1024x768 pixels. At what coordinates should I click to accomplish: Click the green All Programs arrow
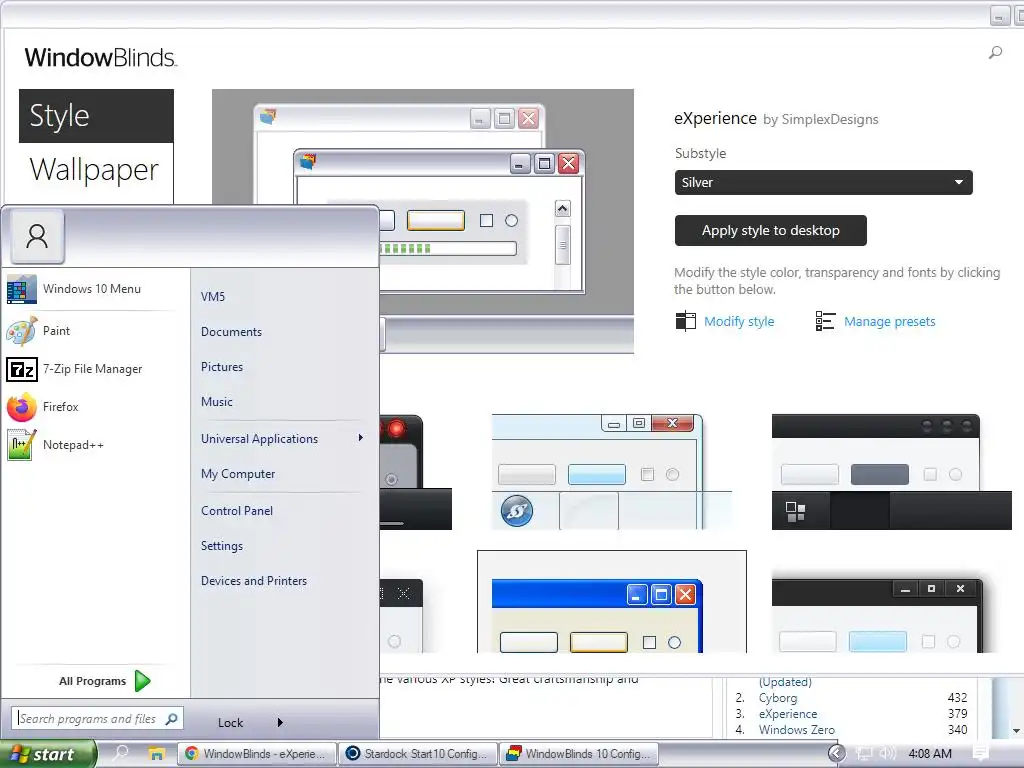pos(142,680)
